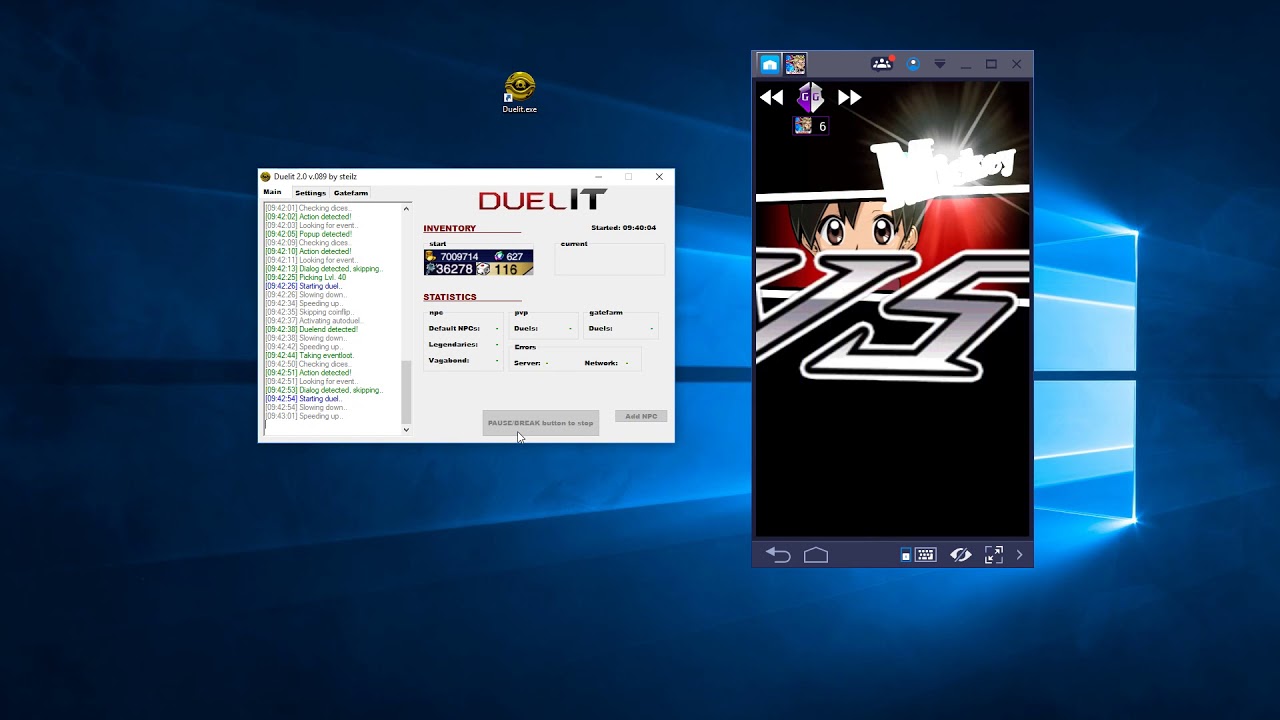Click the Android back arrow in BlueStacks
The height and width of the screenshot is (720, 1280).
pyautogui.click(x=778, y=555)
